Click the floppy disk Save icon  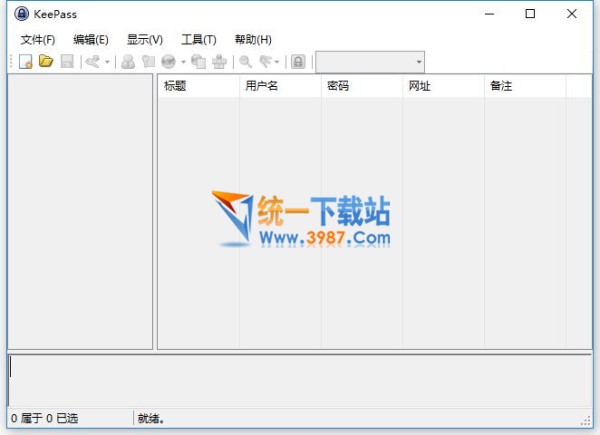tap(67, 61)
